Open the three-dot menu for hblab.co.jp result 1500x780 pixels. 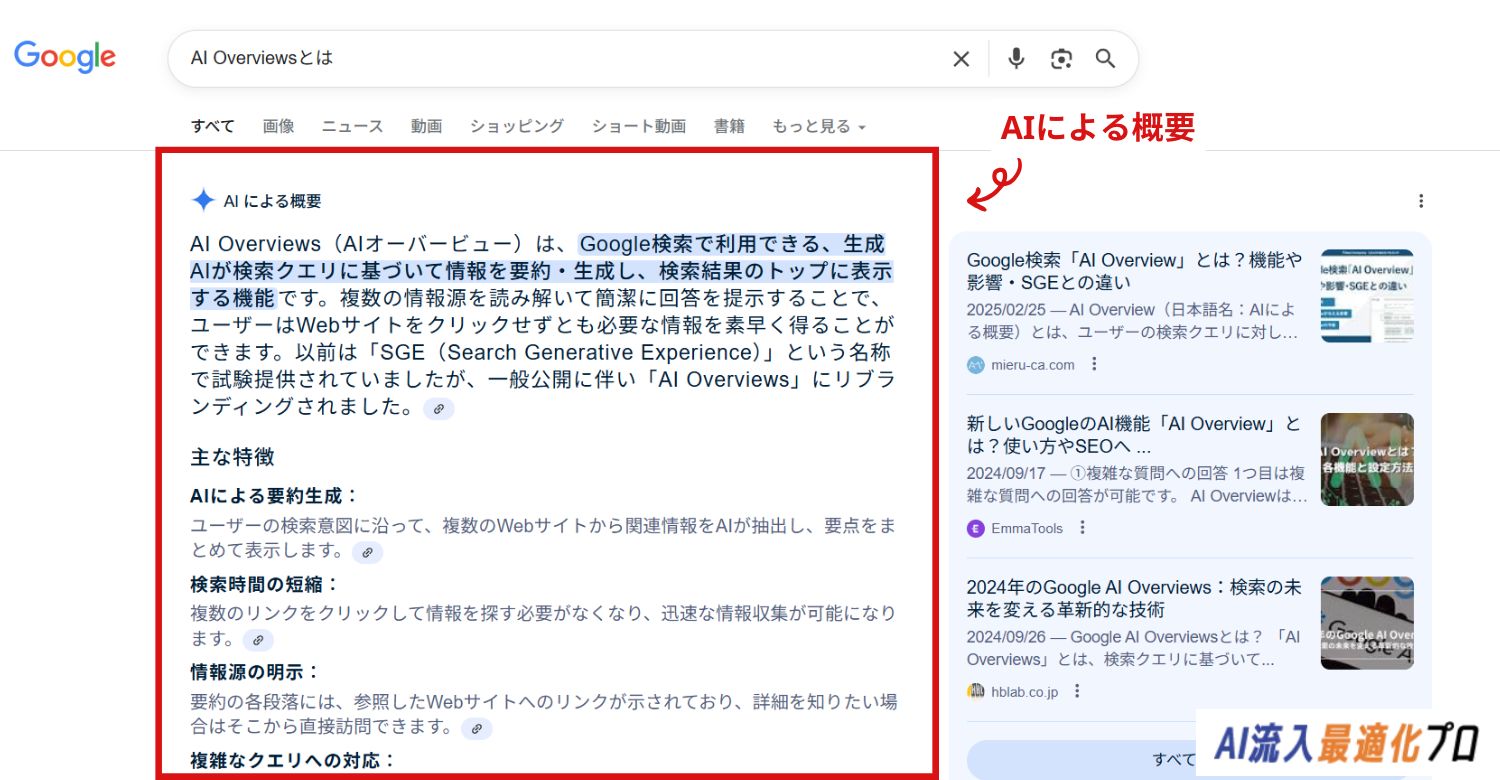(1077, 691)
